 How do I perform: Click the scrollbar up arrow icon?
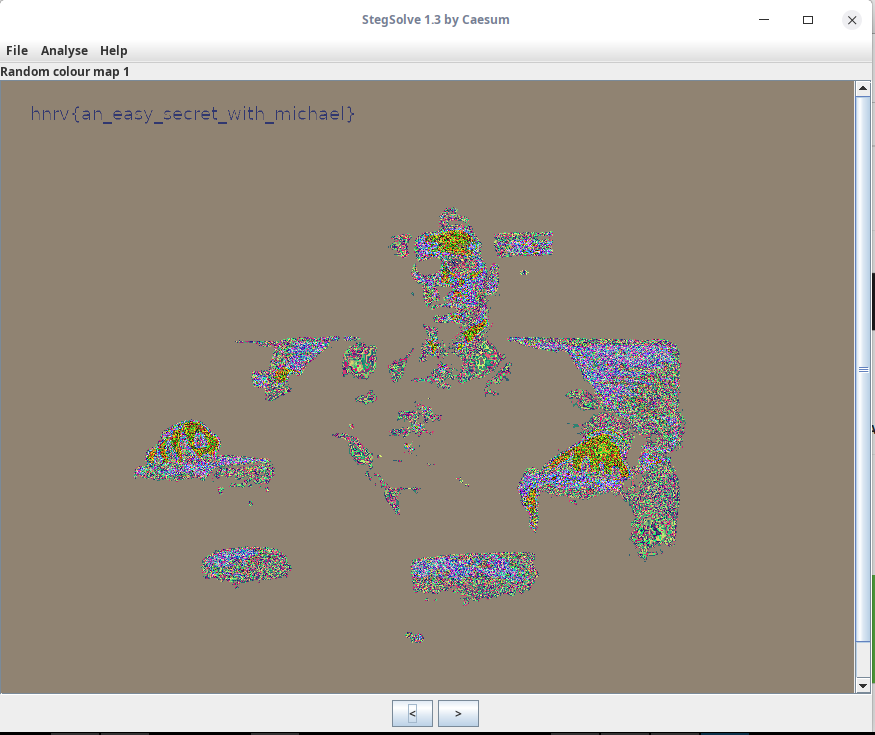[863, 87]
